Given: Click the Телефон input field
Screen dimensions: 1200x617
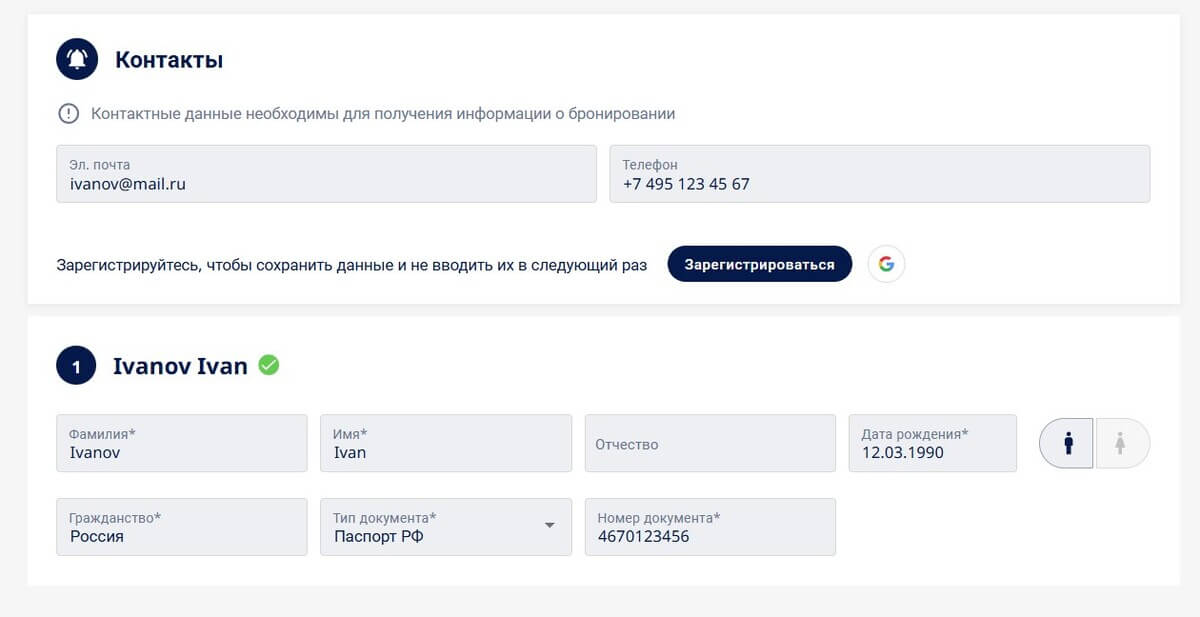Looking at the screenshot, I should tap(880, 174).
